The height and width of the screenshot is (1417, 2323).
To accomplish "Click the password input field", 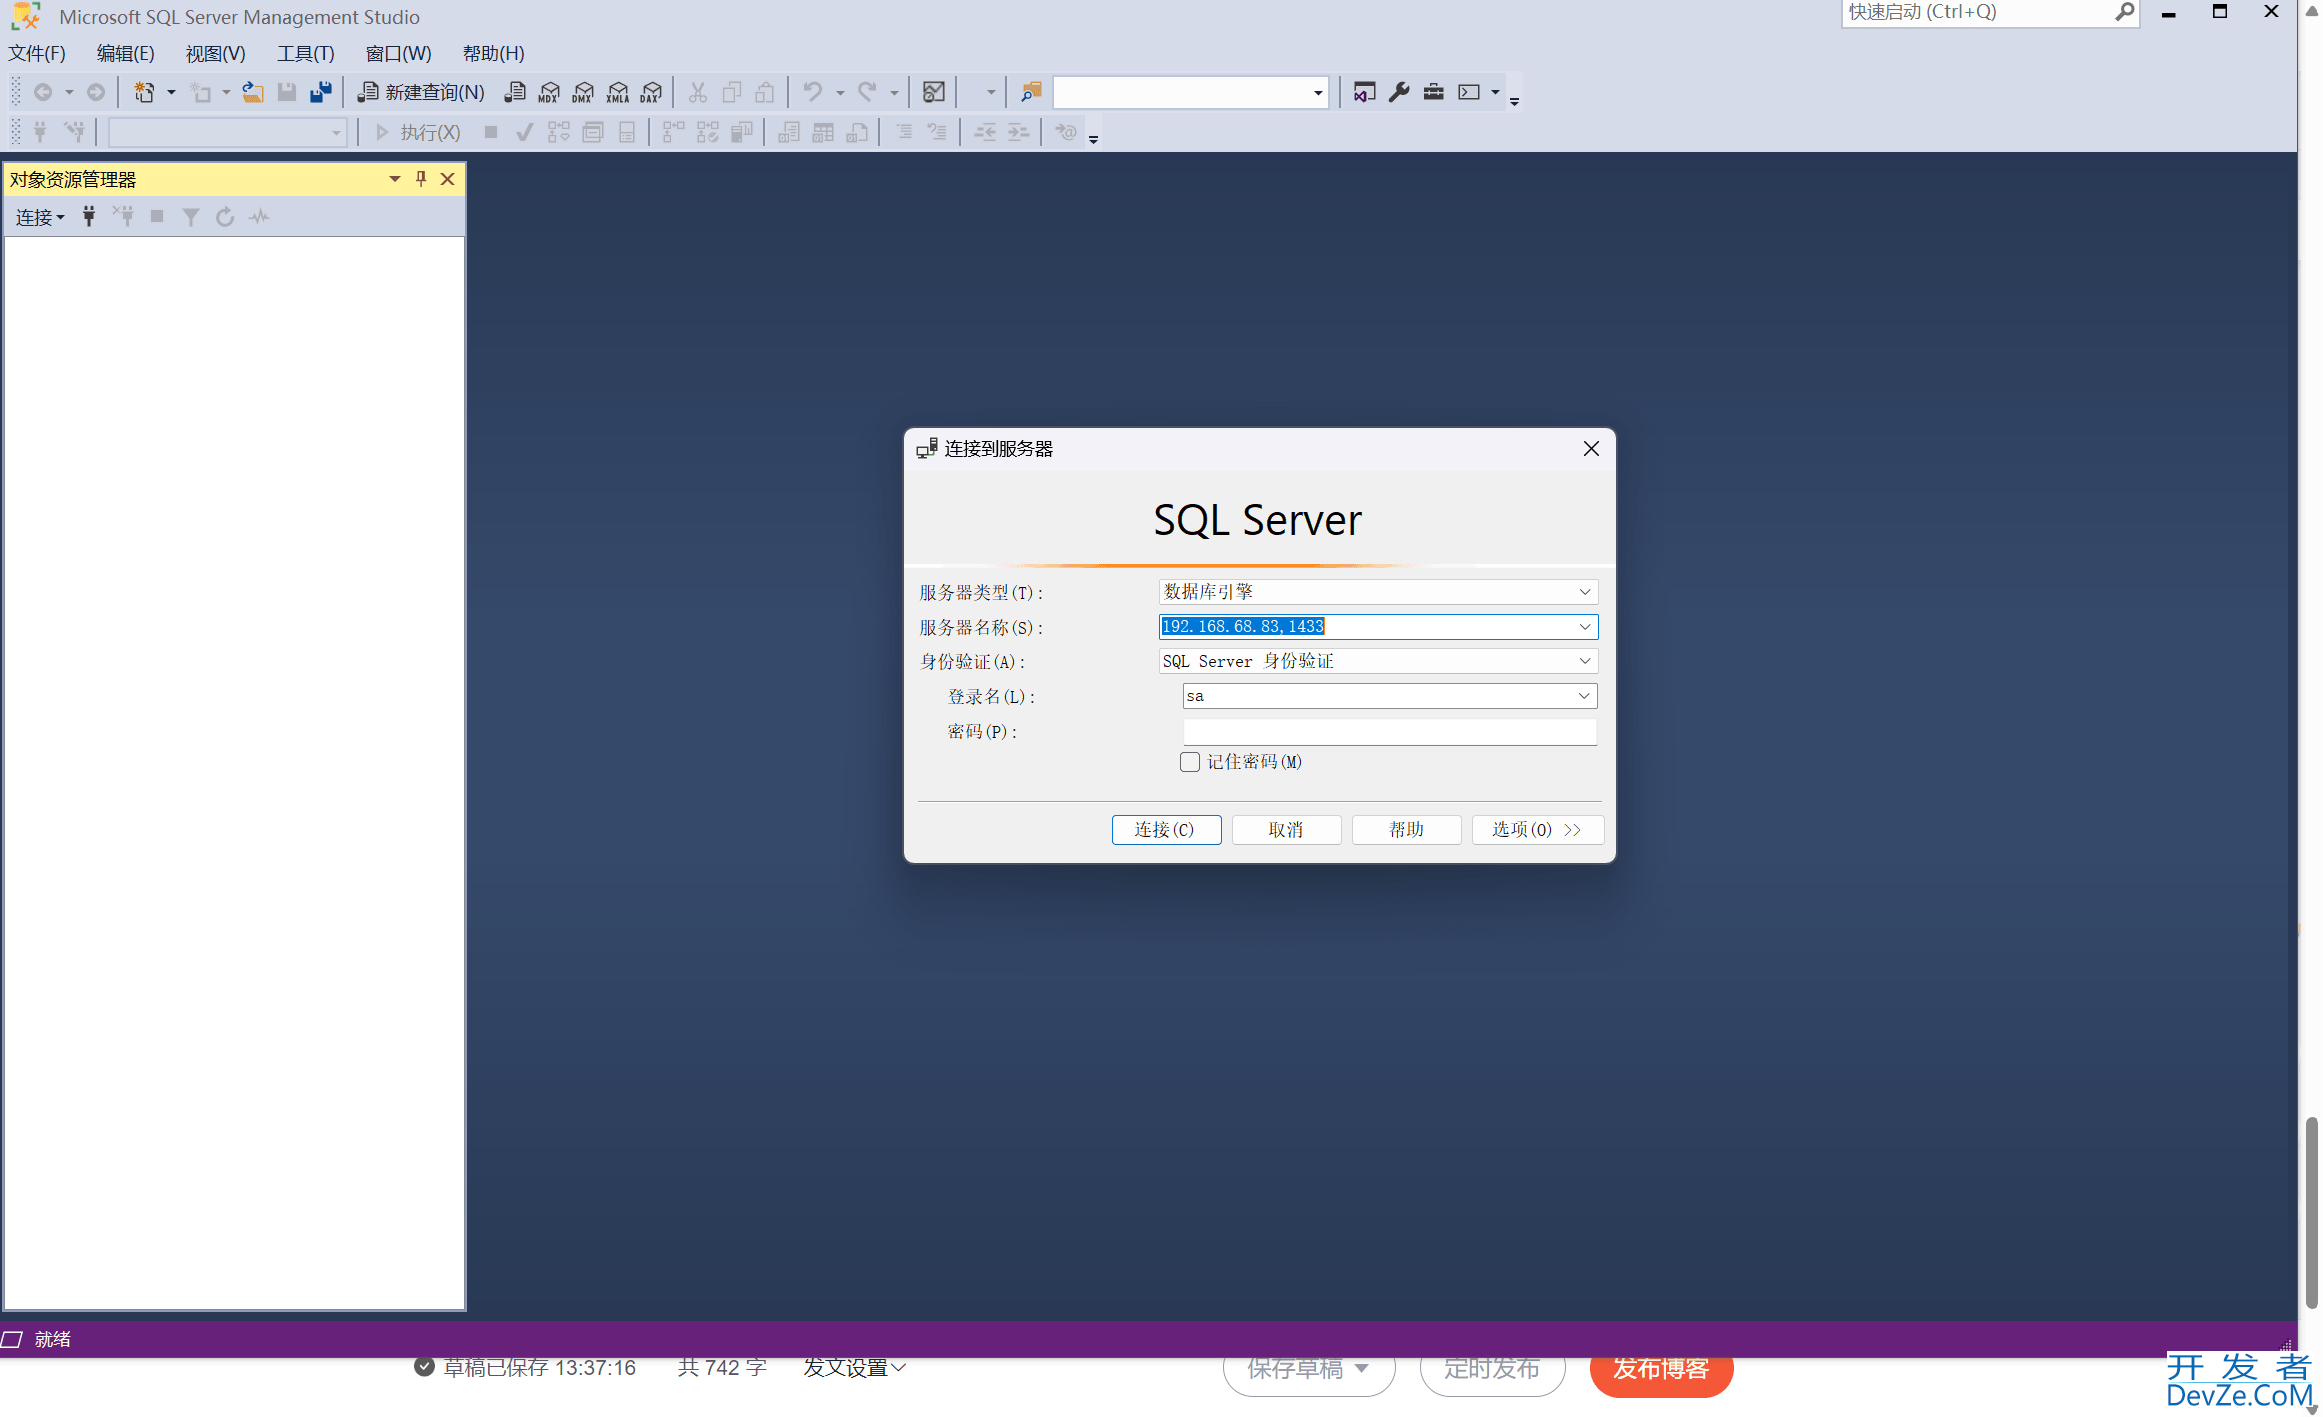I will [x=1390, y=731].
